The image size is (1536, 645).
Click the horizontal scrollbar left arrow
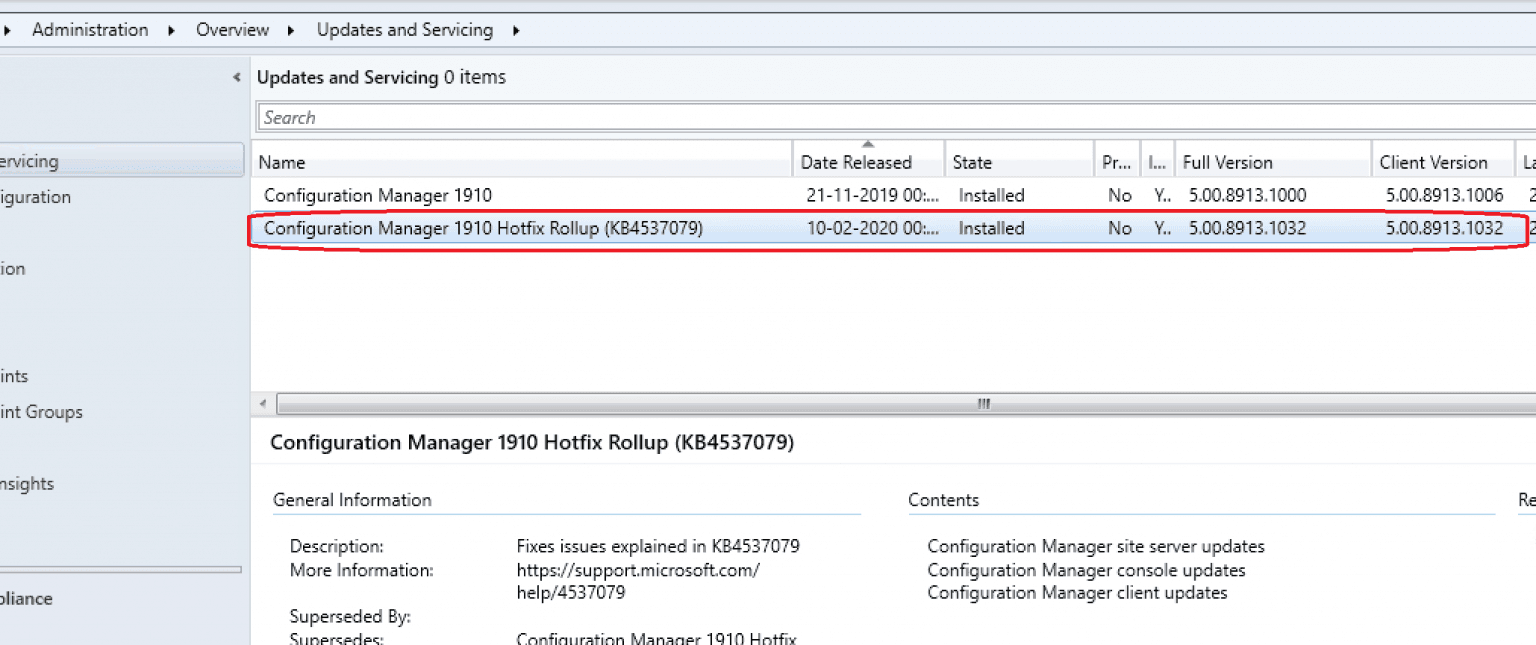tap(263, 404)
